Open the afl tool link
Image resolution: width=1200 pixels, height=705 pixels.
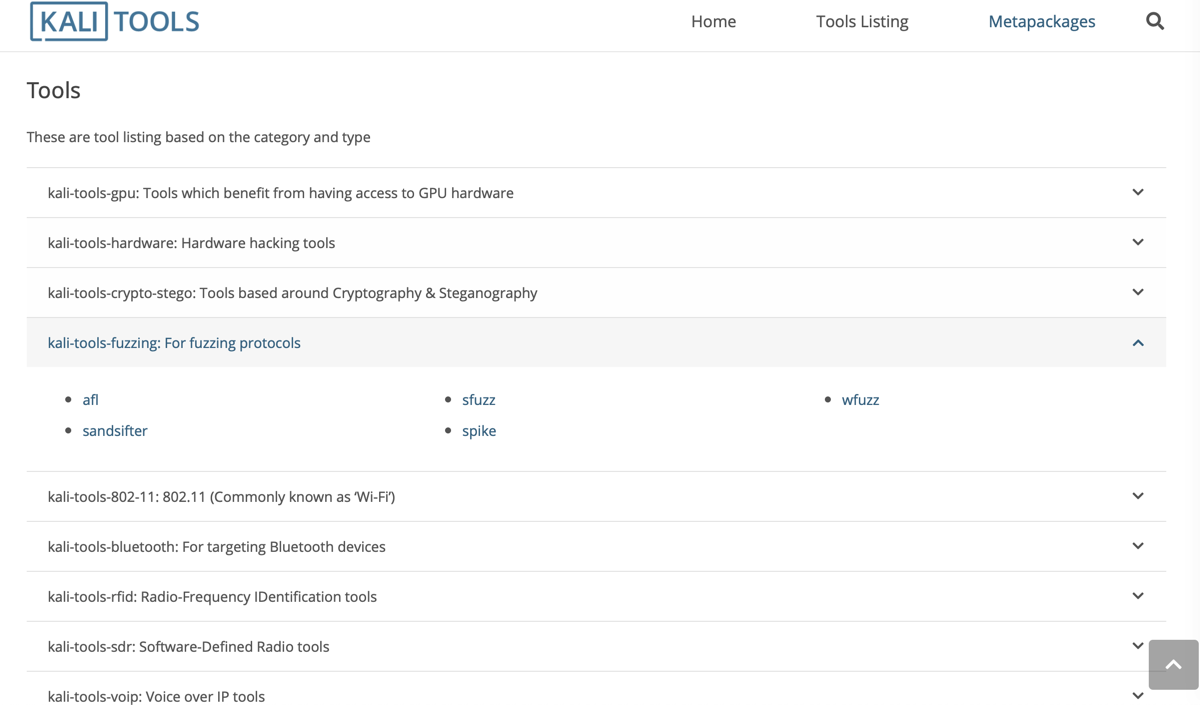tap(90, 399)
